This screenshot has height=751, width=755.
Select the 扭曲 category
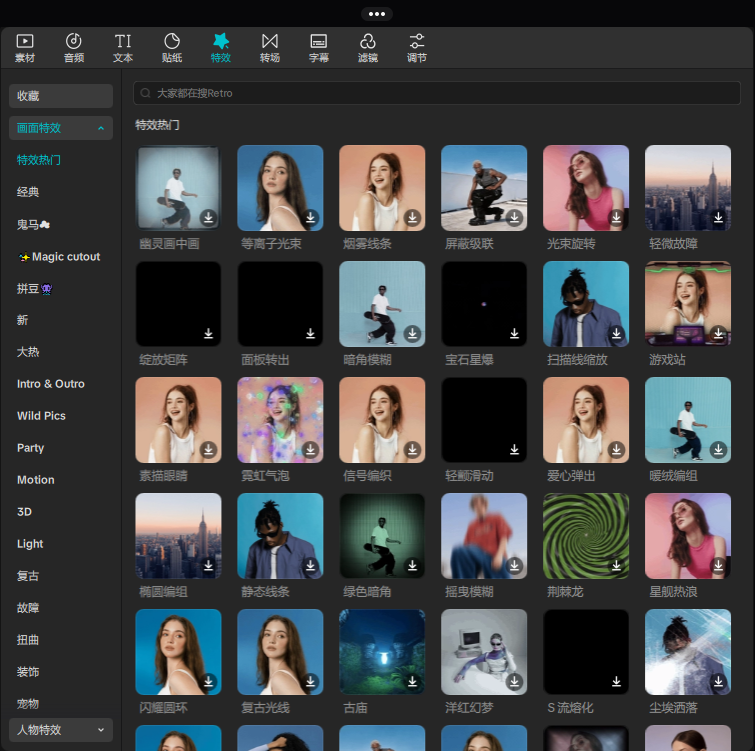[x=28, y=640]
